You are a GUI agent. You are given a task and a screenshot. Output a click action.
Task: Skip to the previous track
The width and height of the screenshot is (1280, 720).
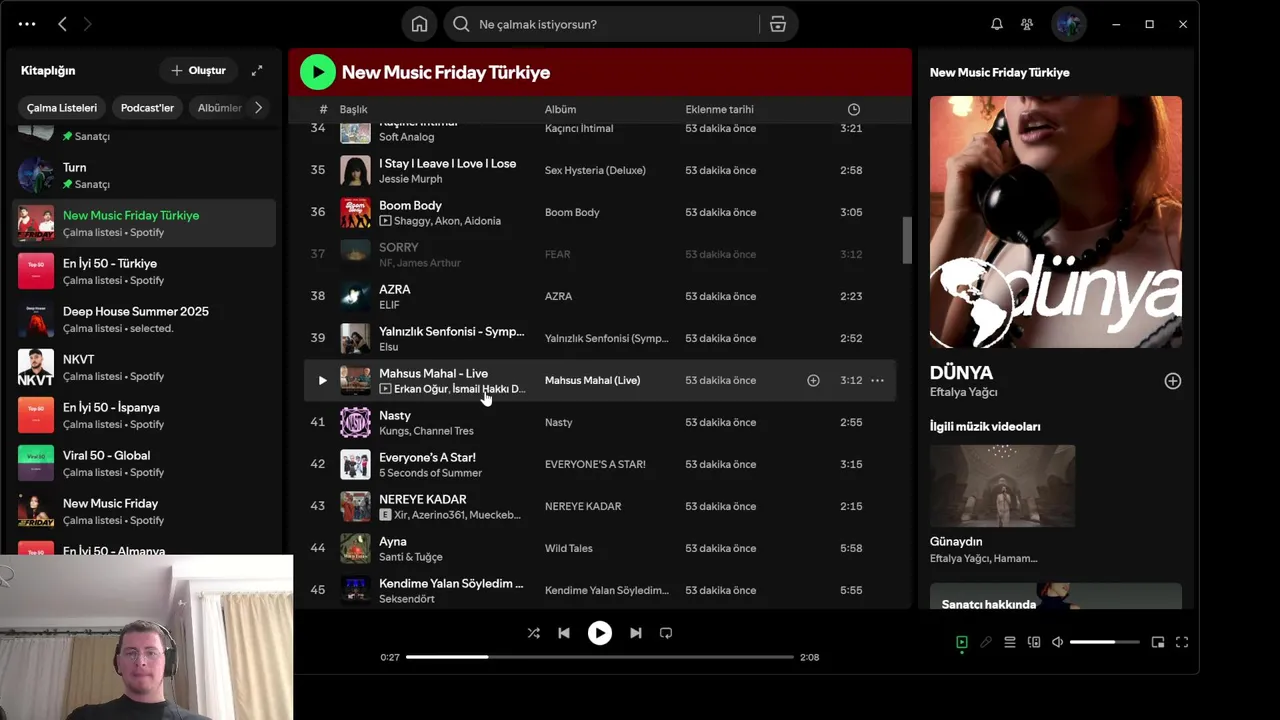click(x=564, y=633)
